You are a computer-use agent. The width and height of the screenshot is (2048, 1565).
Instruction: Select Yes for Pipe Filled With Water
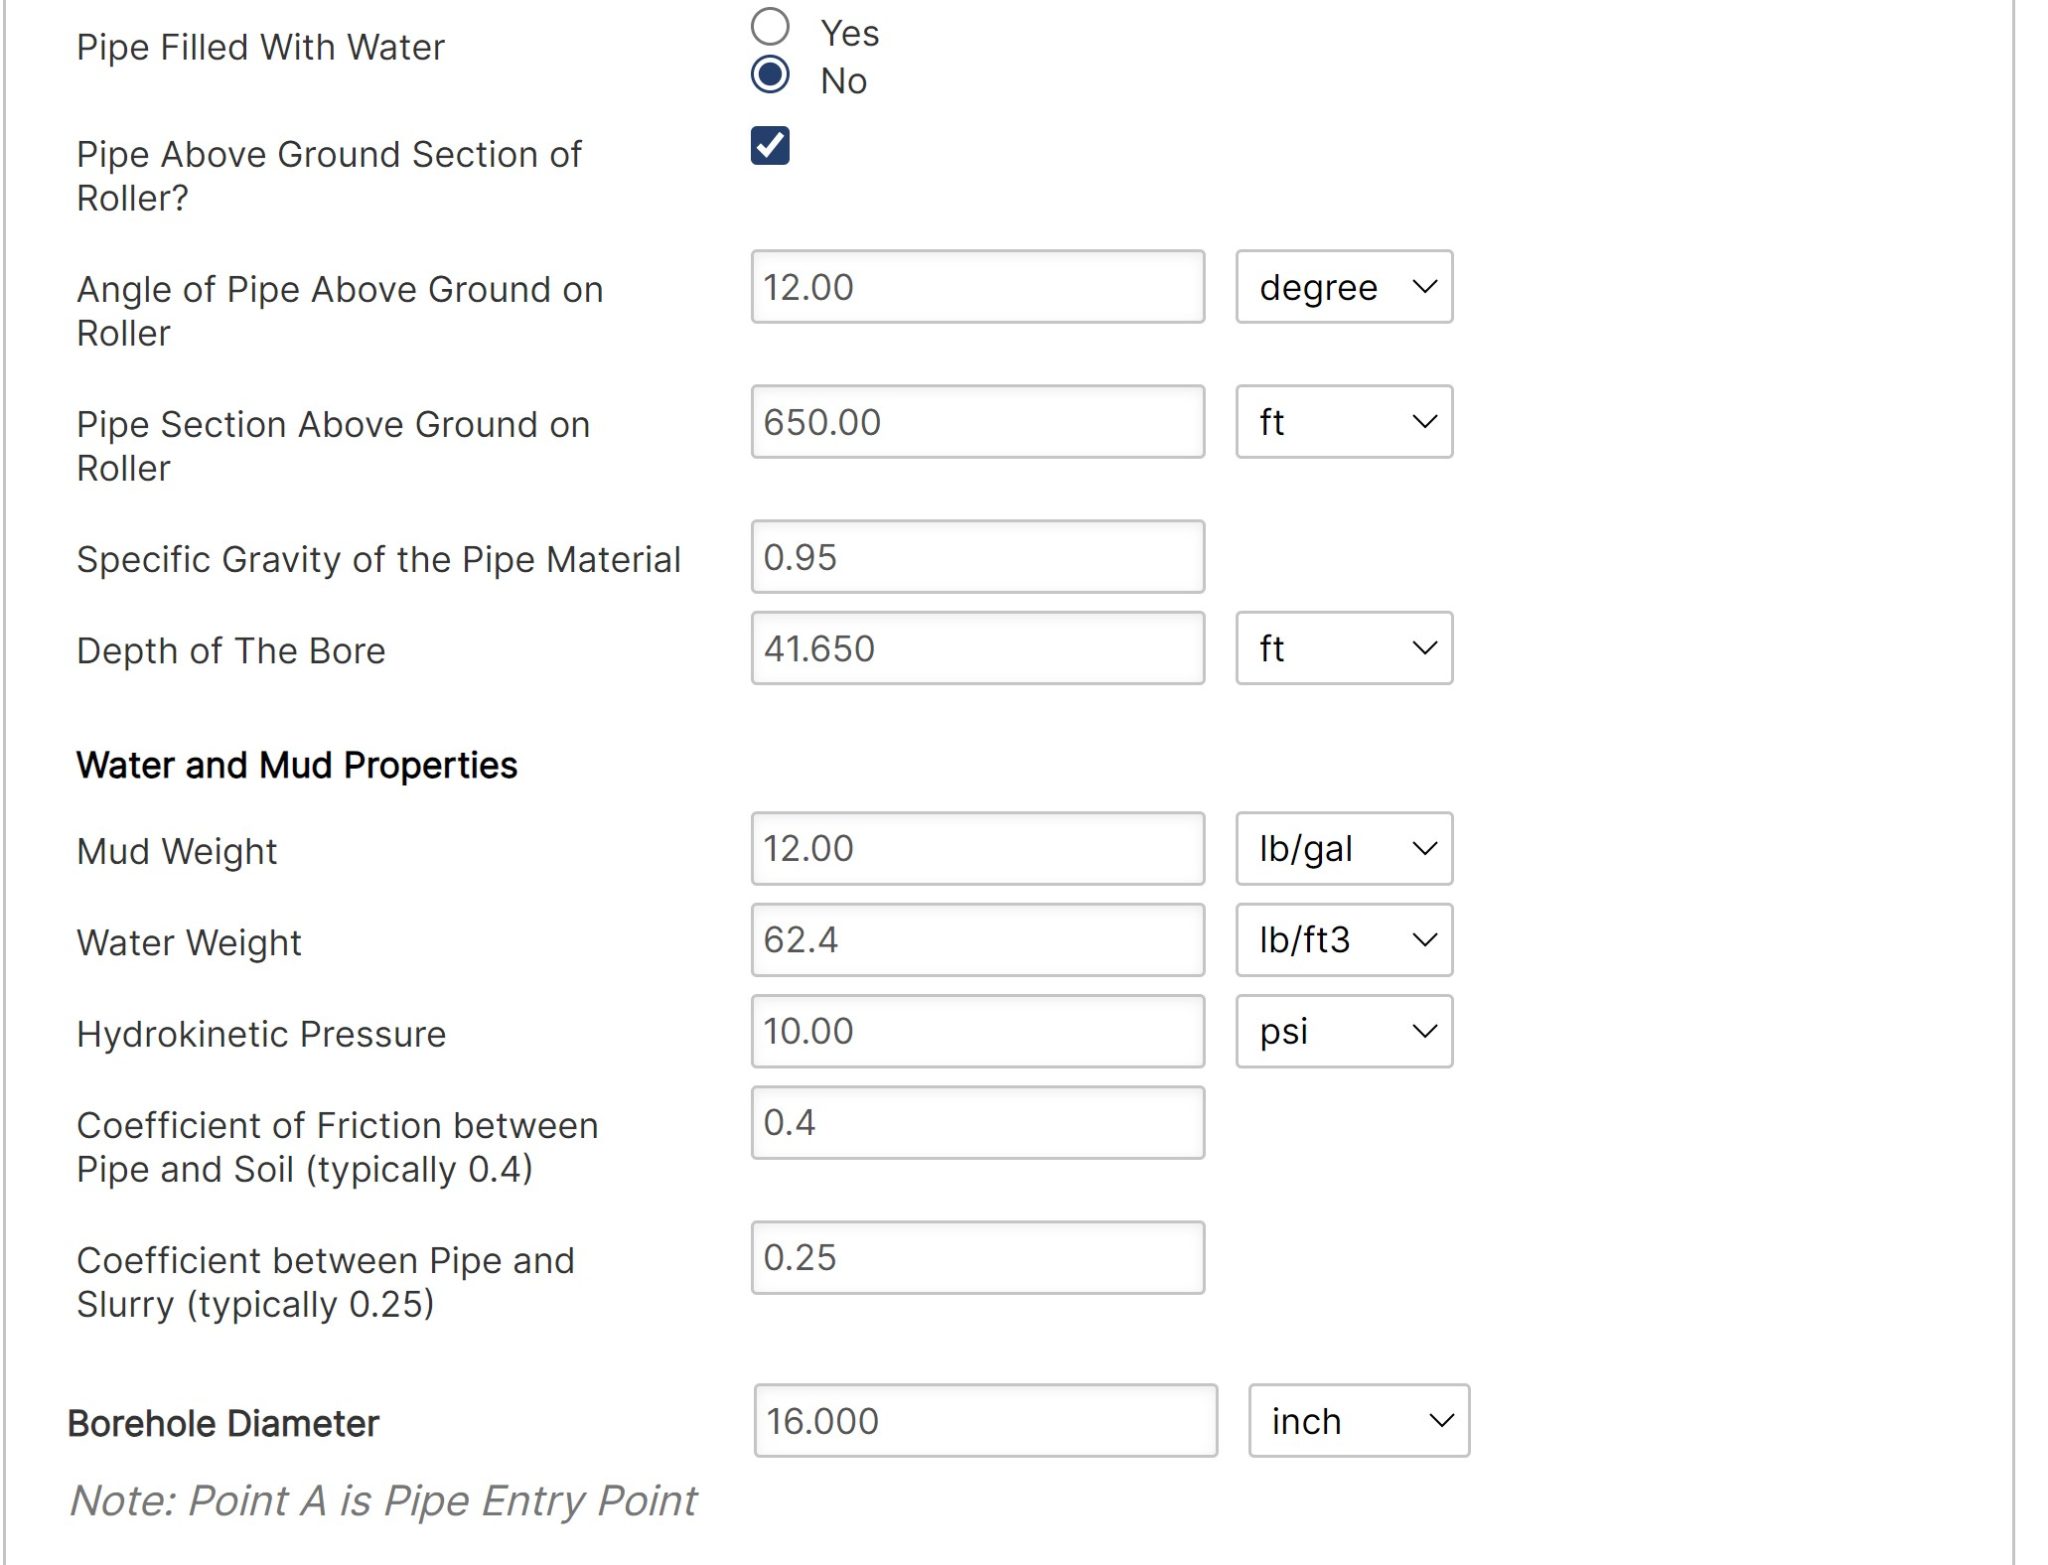(770, 27)
